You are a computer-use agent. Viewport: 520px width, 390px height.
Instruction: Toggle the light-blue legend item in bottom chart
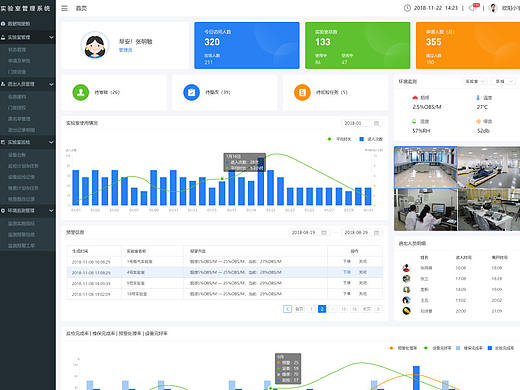click(469, 348)
